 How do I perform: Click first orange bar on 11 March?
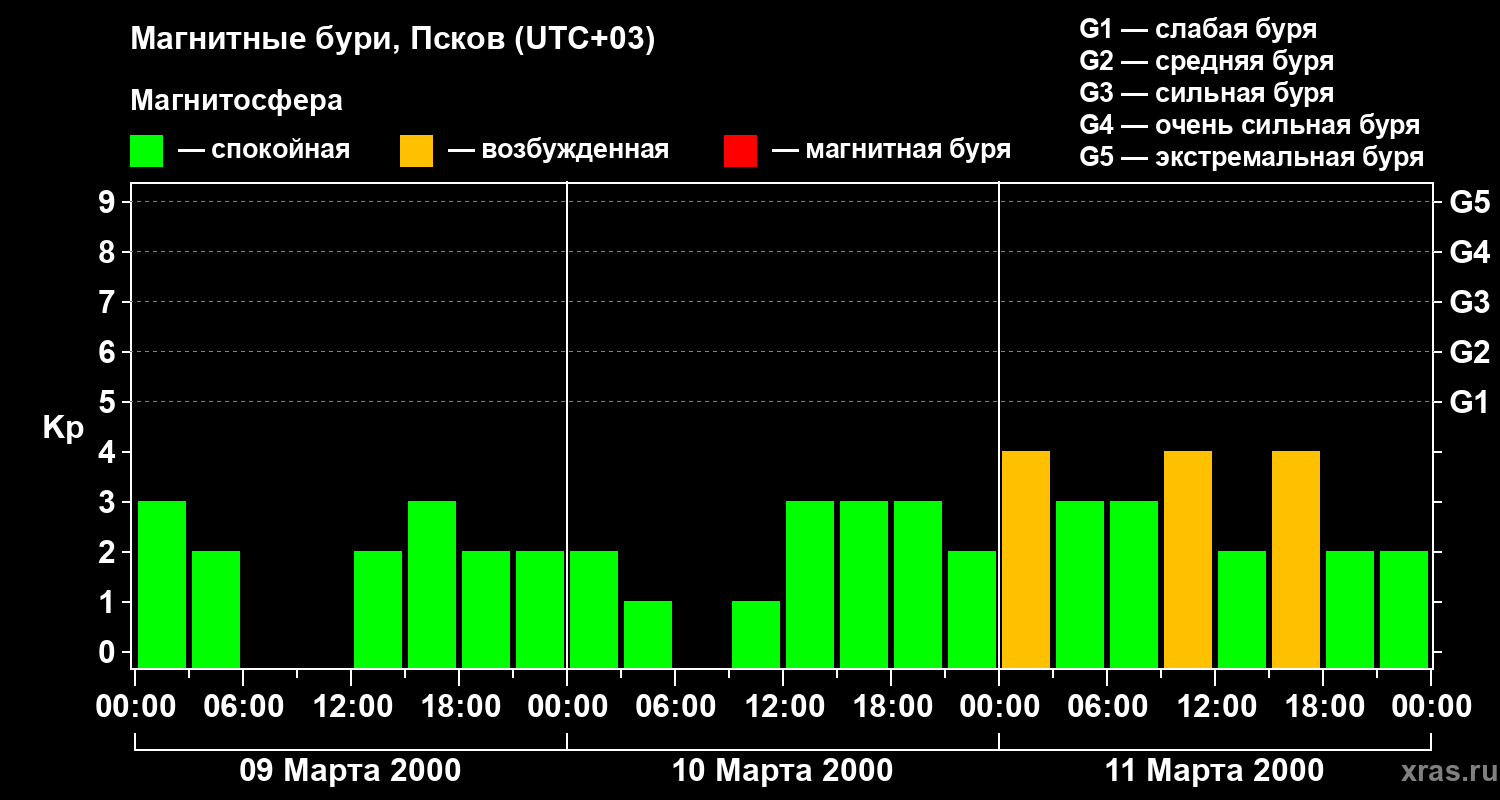pyautogui.click(x=1026, y=560)
